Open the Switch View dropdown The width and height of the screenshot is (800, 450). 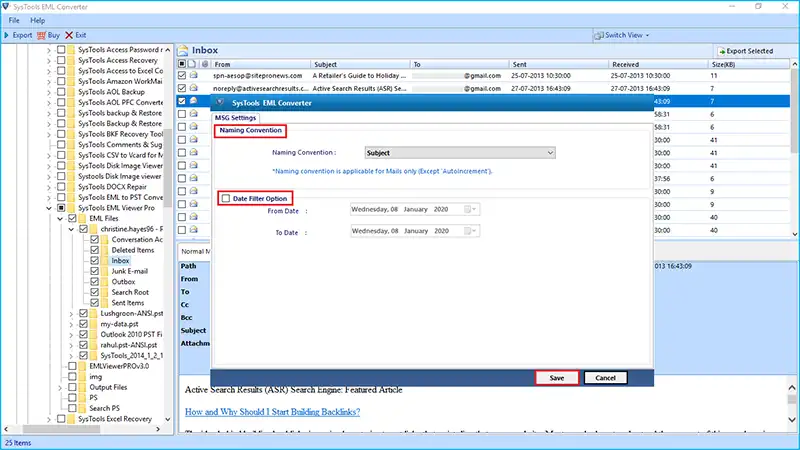621,35
